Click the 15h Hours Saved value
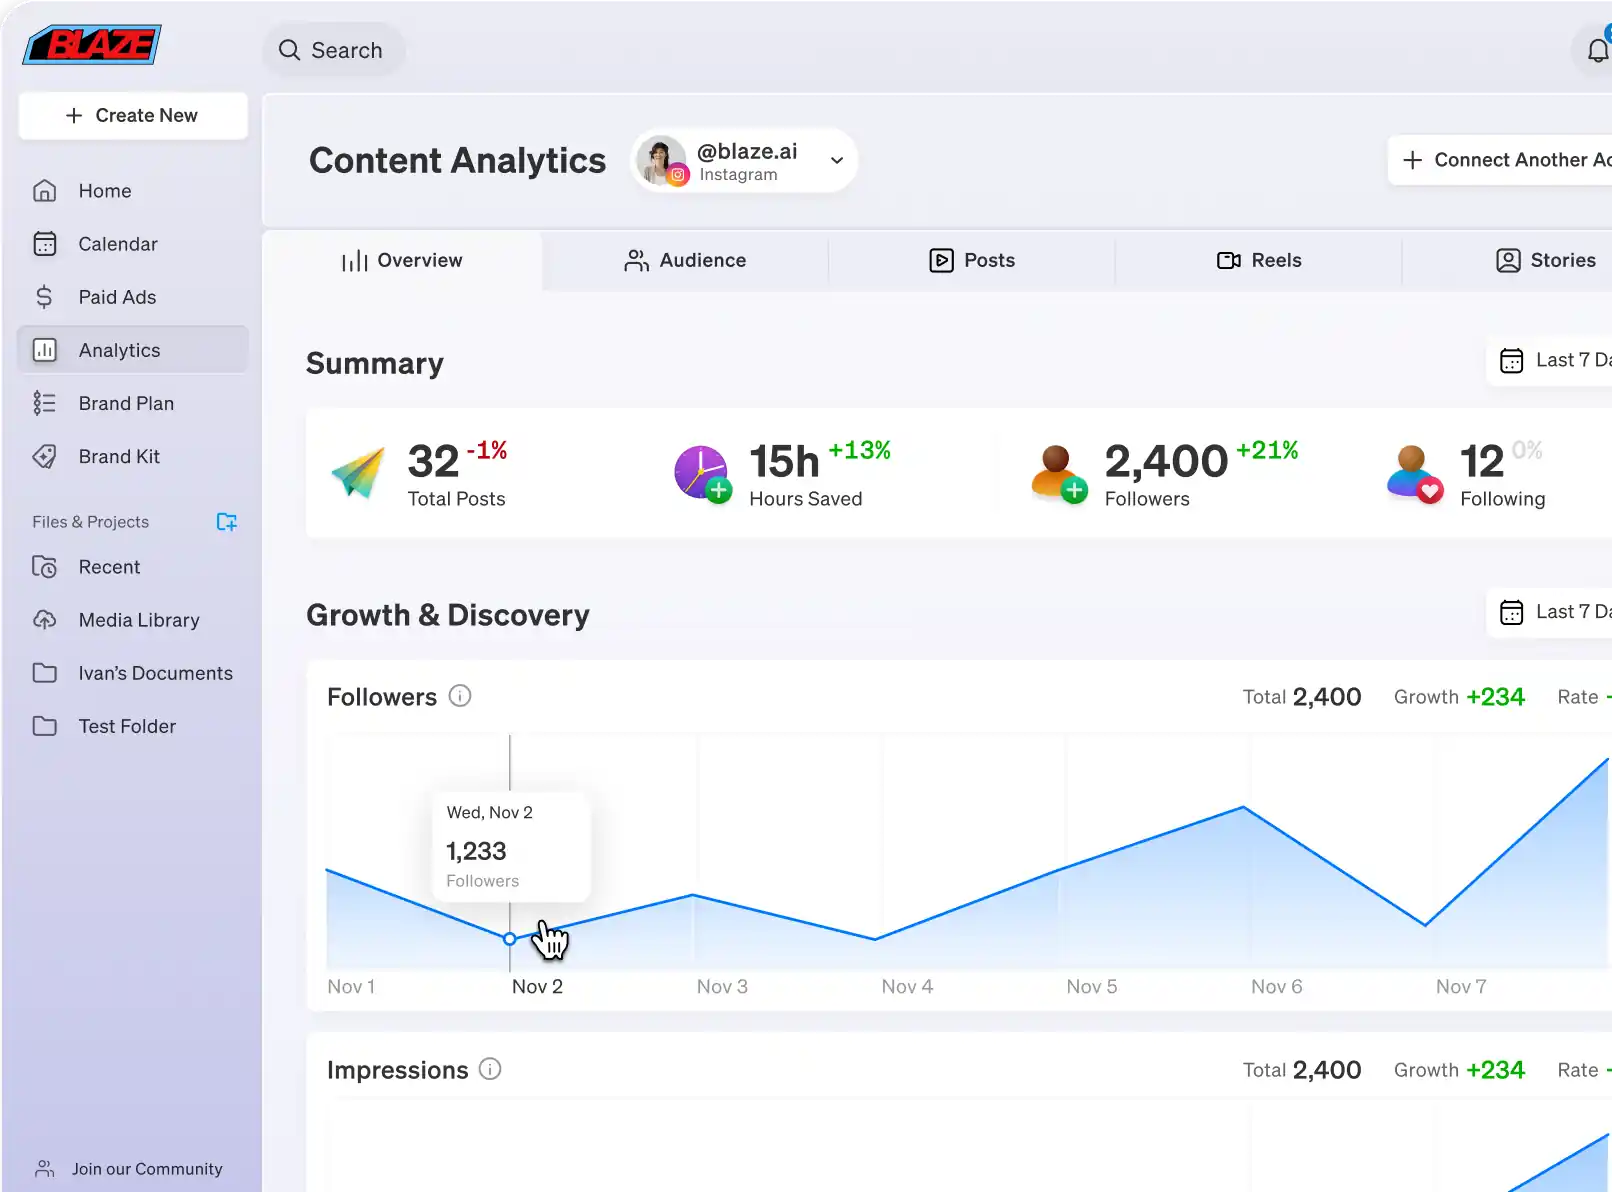The width and height of the screenshot is (1612, 1192). pyautogui.click(x=784, y=462)
